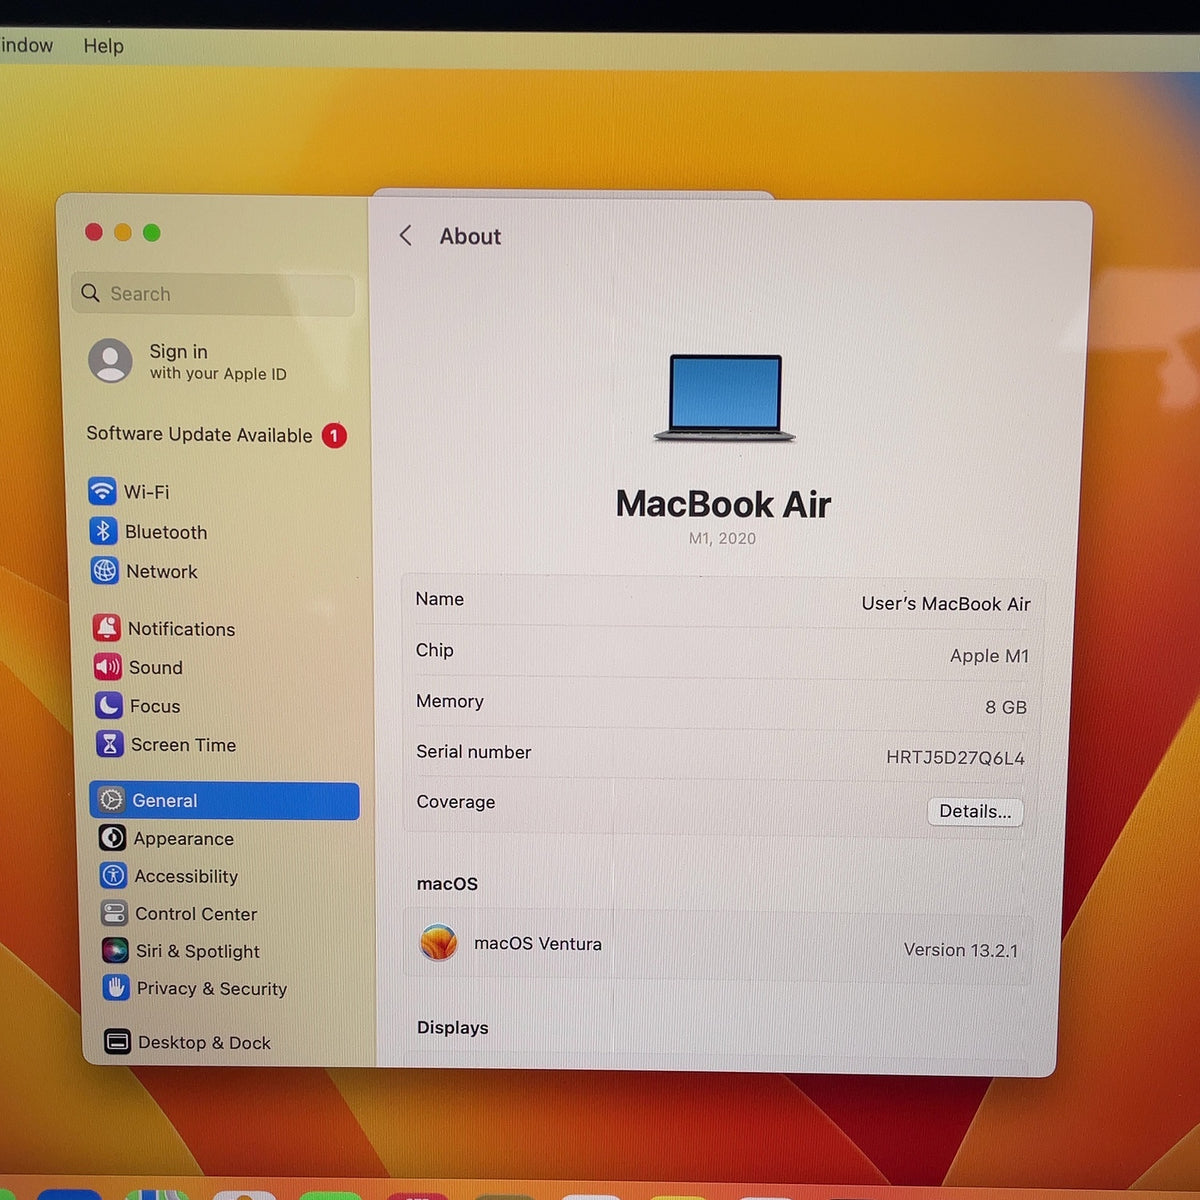Click the 8 GB memory value

1006,707
